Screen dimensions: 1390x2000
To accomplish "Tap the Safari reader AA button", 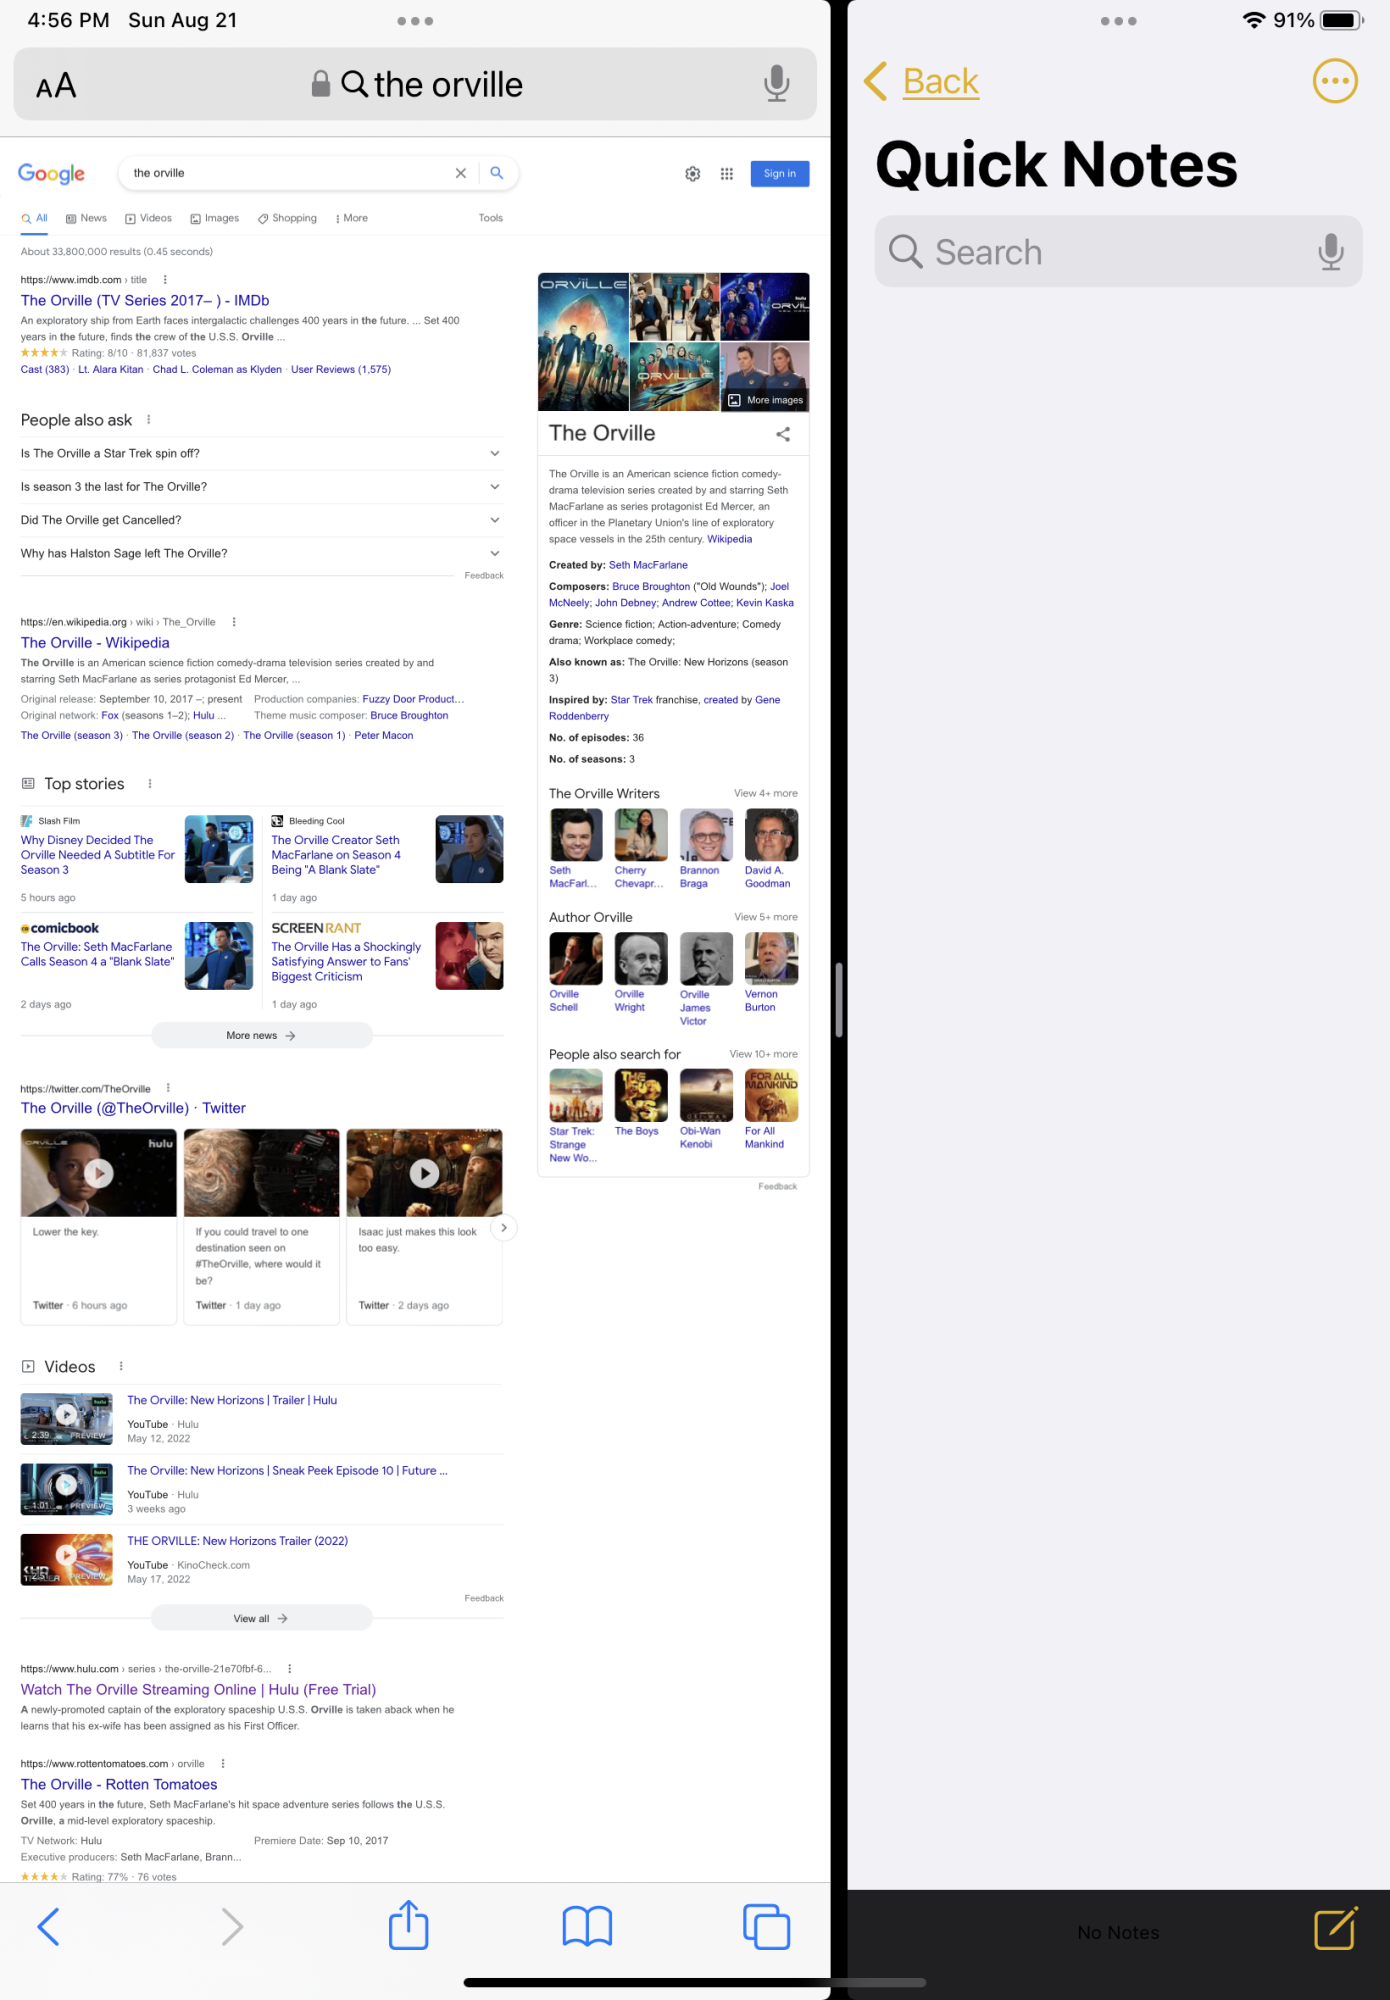I will tap(56, 86).
